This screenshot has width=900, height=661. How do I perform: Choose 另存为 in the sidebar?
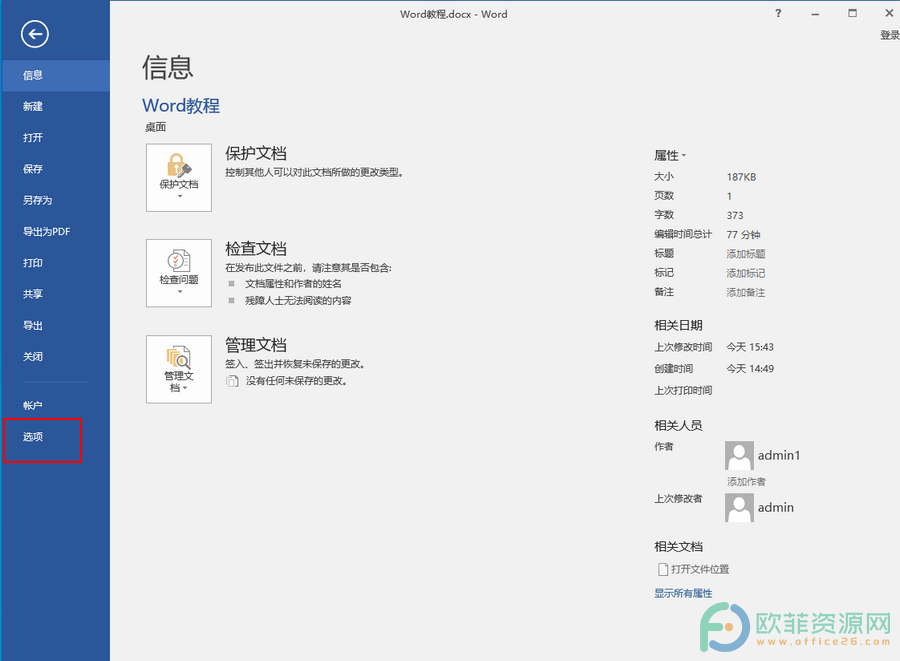[55, 200]
